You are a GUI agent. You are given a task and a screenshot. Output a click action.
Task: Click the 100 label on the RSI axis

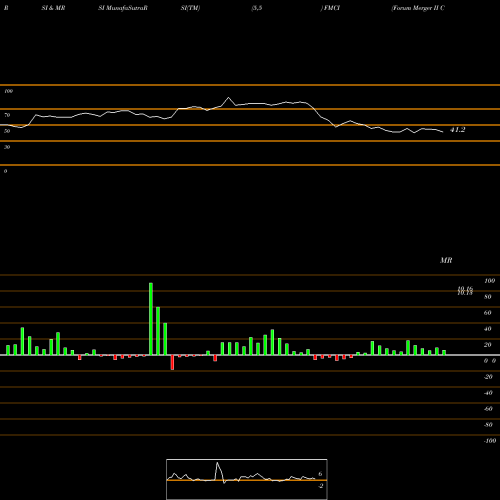tap(9, 91)
